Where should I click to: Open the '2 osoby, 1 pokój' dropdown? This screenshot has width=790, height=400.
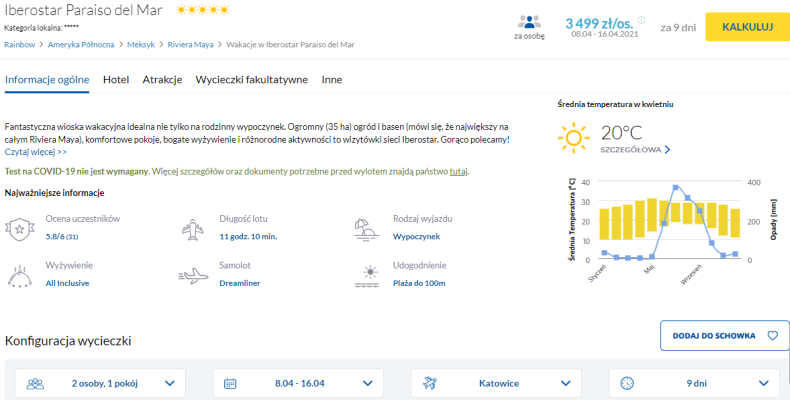[x=100, y=383]
